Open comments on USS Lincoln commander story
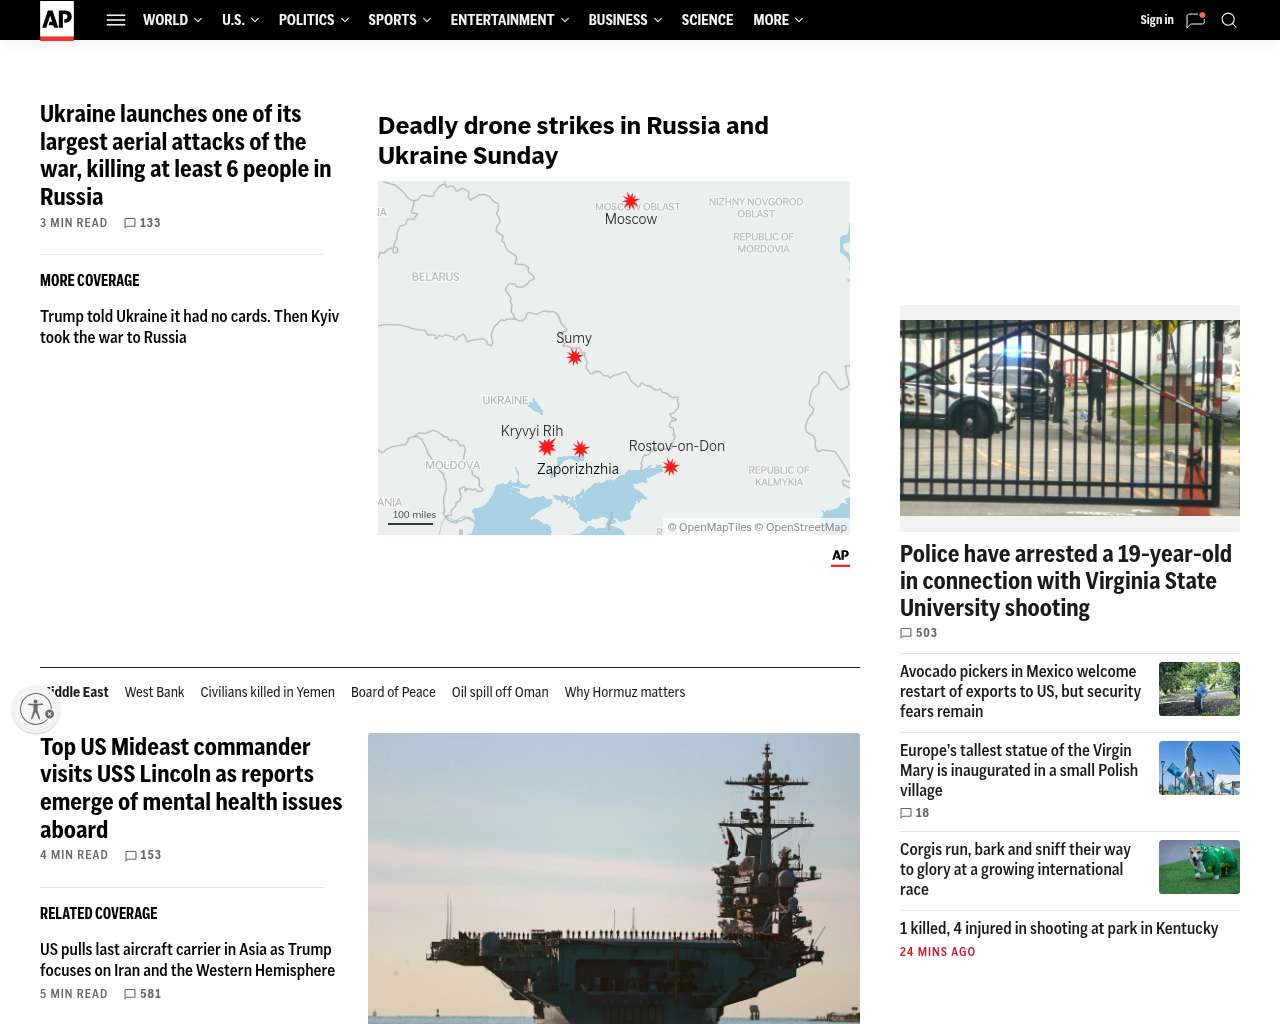 click(x=143, y=855)
